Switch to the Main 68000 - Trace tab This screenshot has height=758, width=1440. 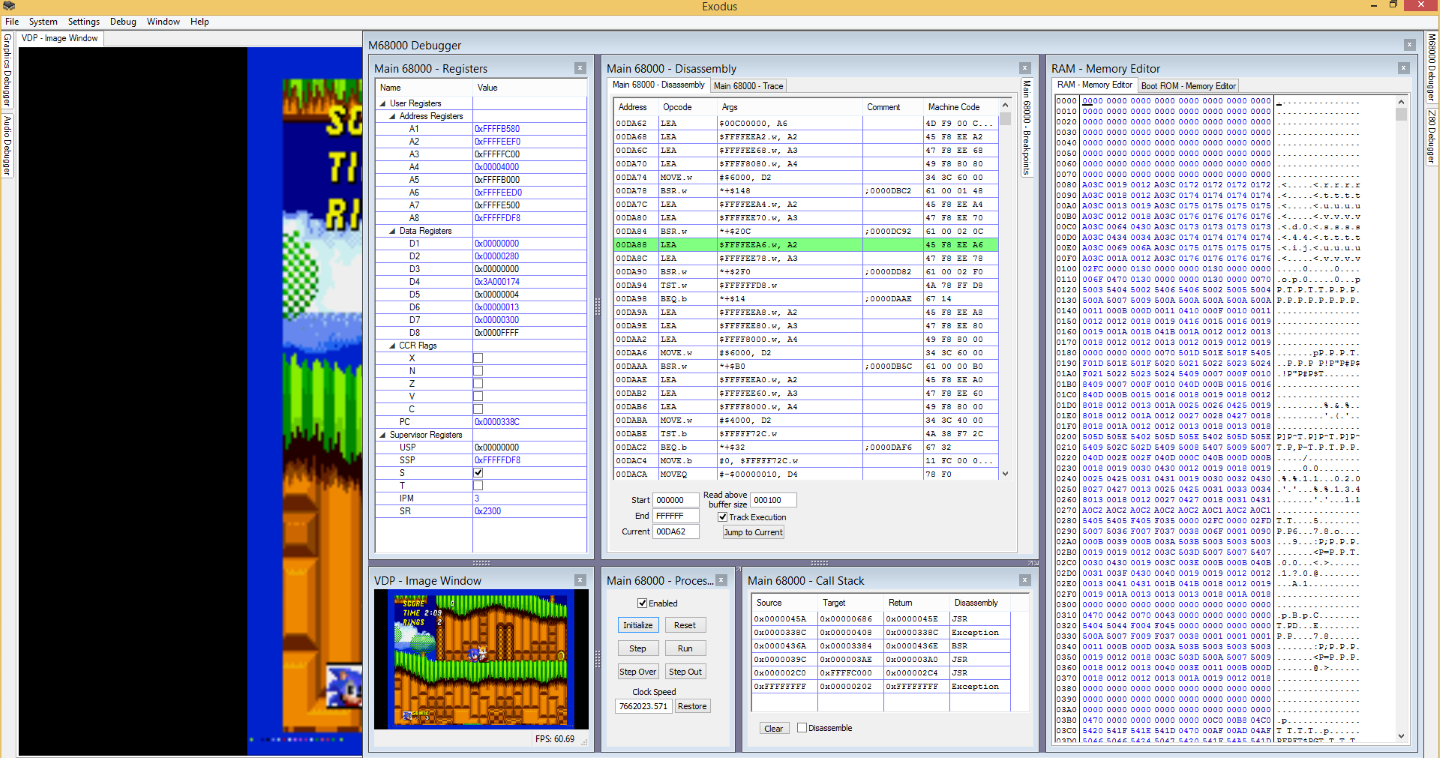(x=748, y=86)
